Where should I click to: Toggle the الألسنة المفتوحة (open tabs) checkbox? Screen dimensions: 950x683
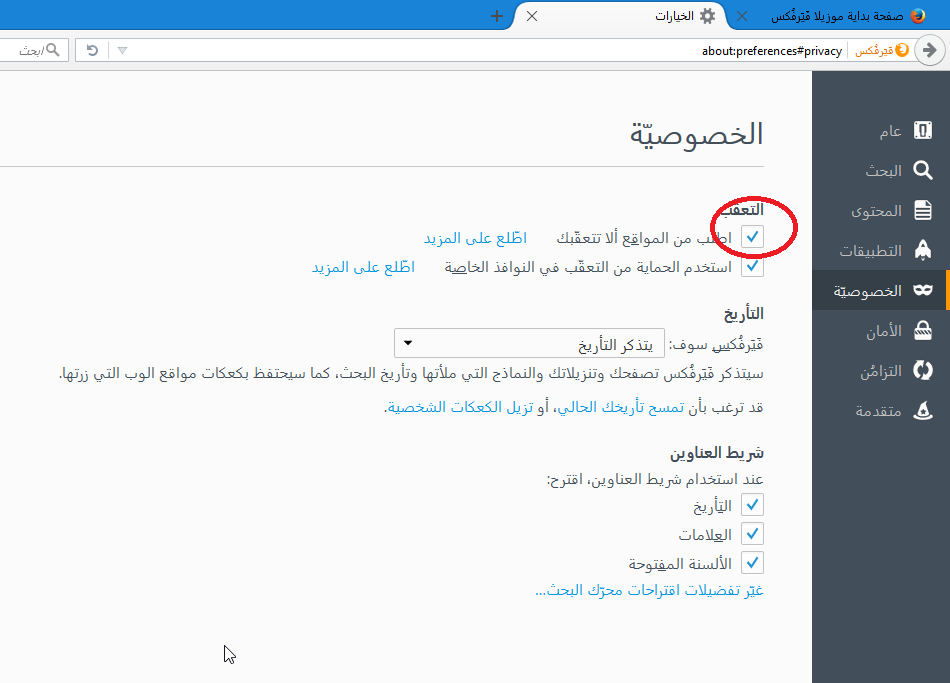click(752, 563)
